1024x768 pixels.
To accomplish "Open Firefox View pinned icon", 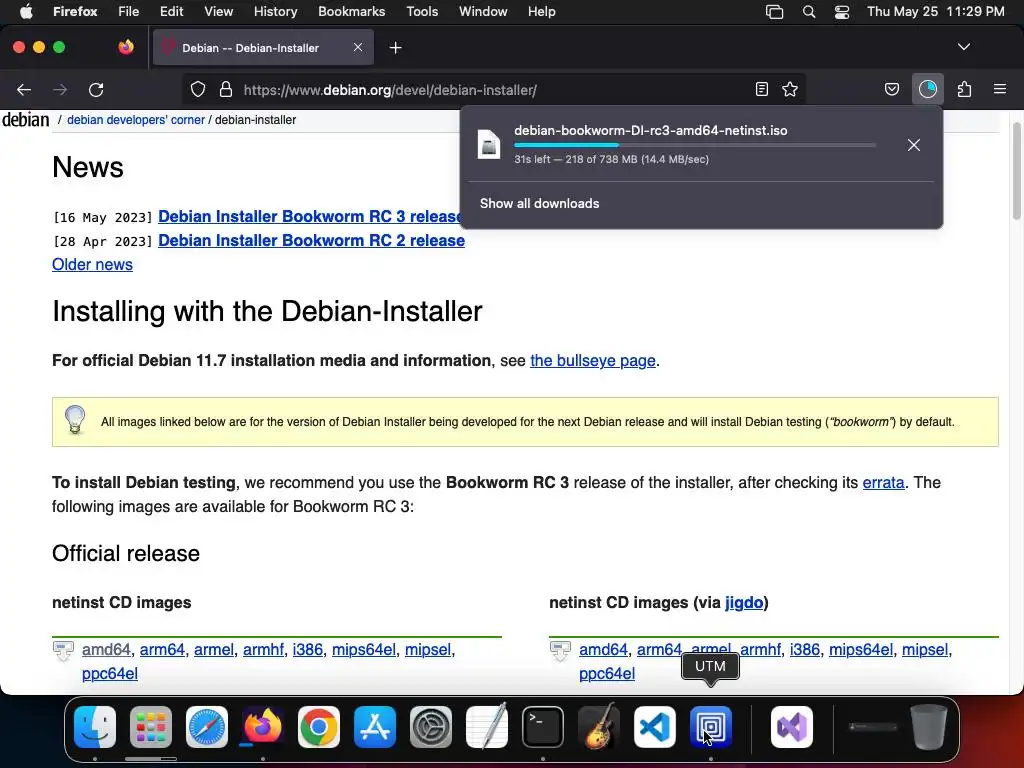I will [x=126, y=47].
